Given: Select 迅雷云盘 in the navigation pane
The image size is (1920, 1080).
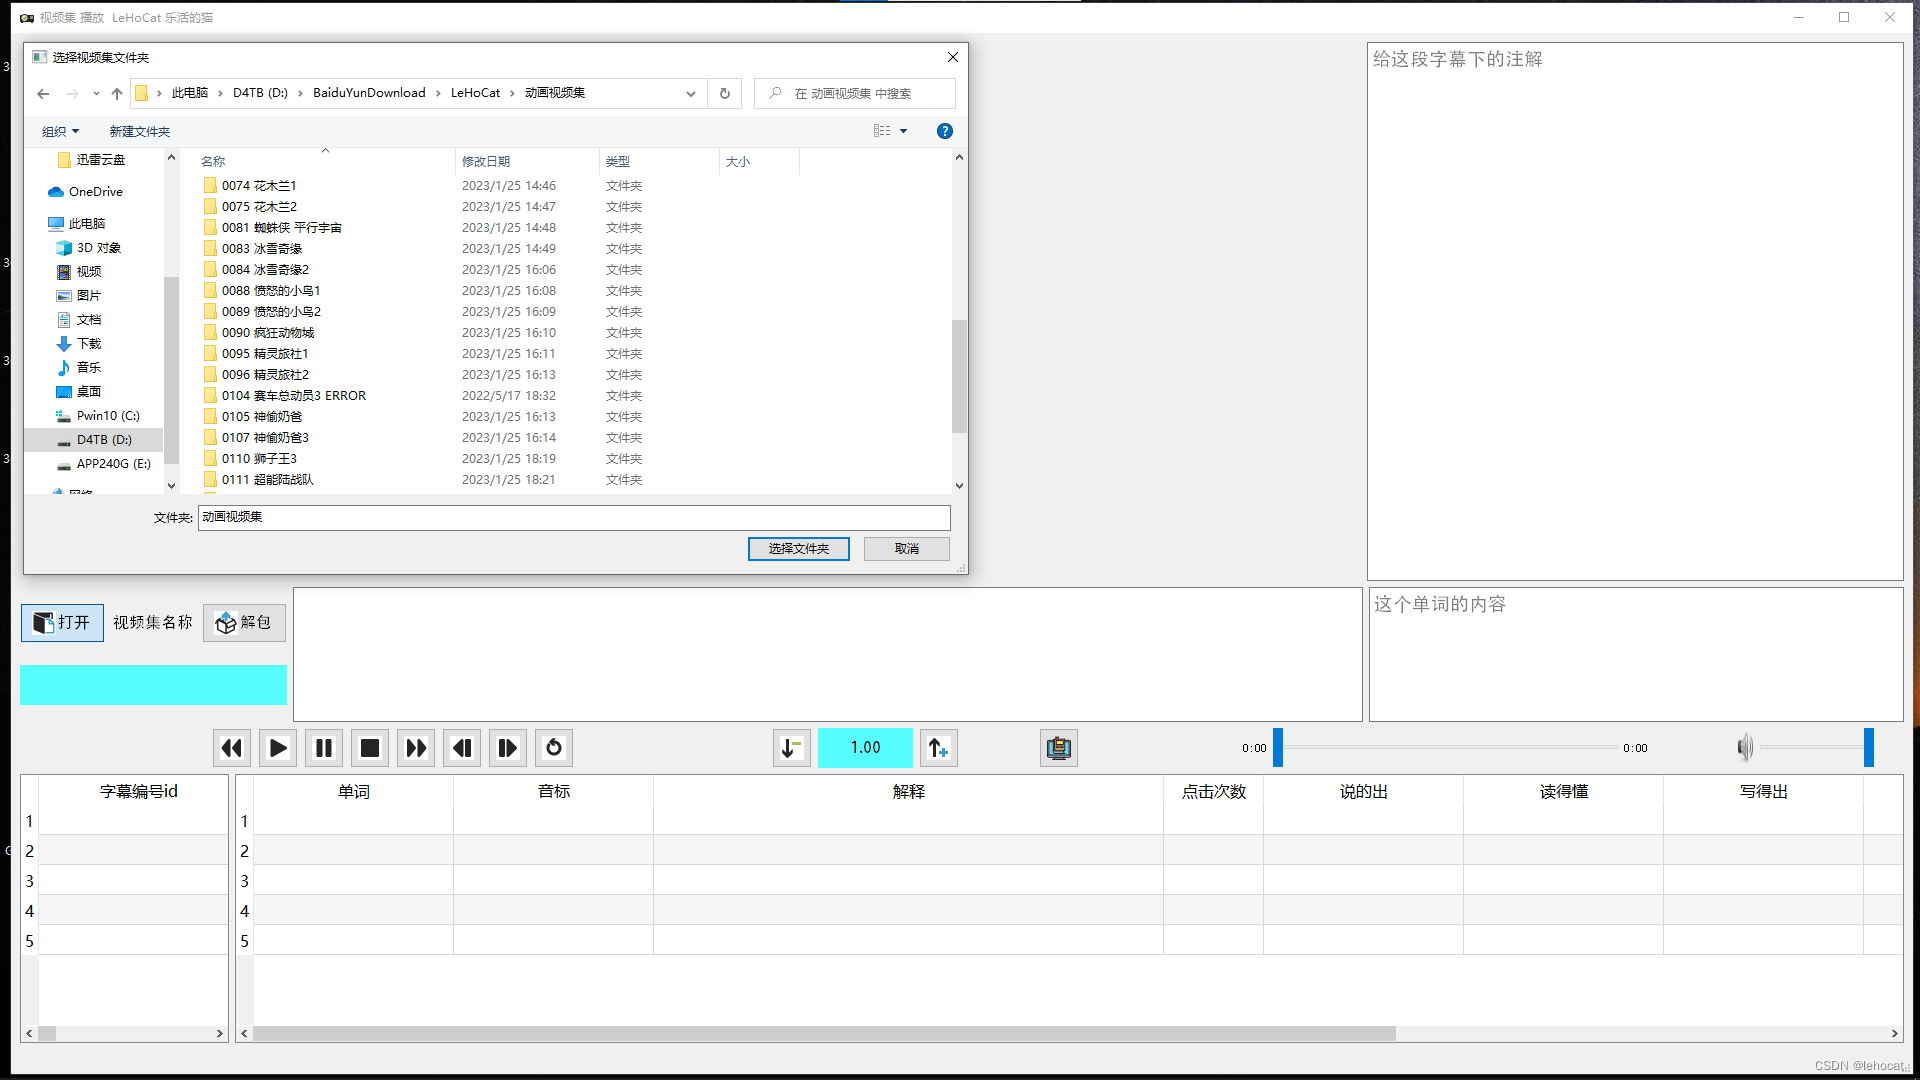Looking at the screenshot, I should pos(100,160).
